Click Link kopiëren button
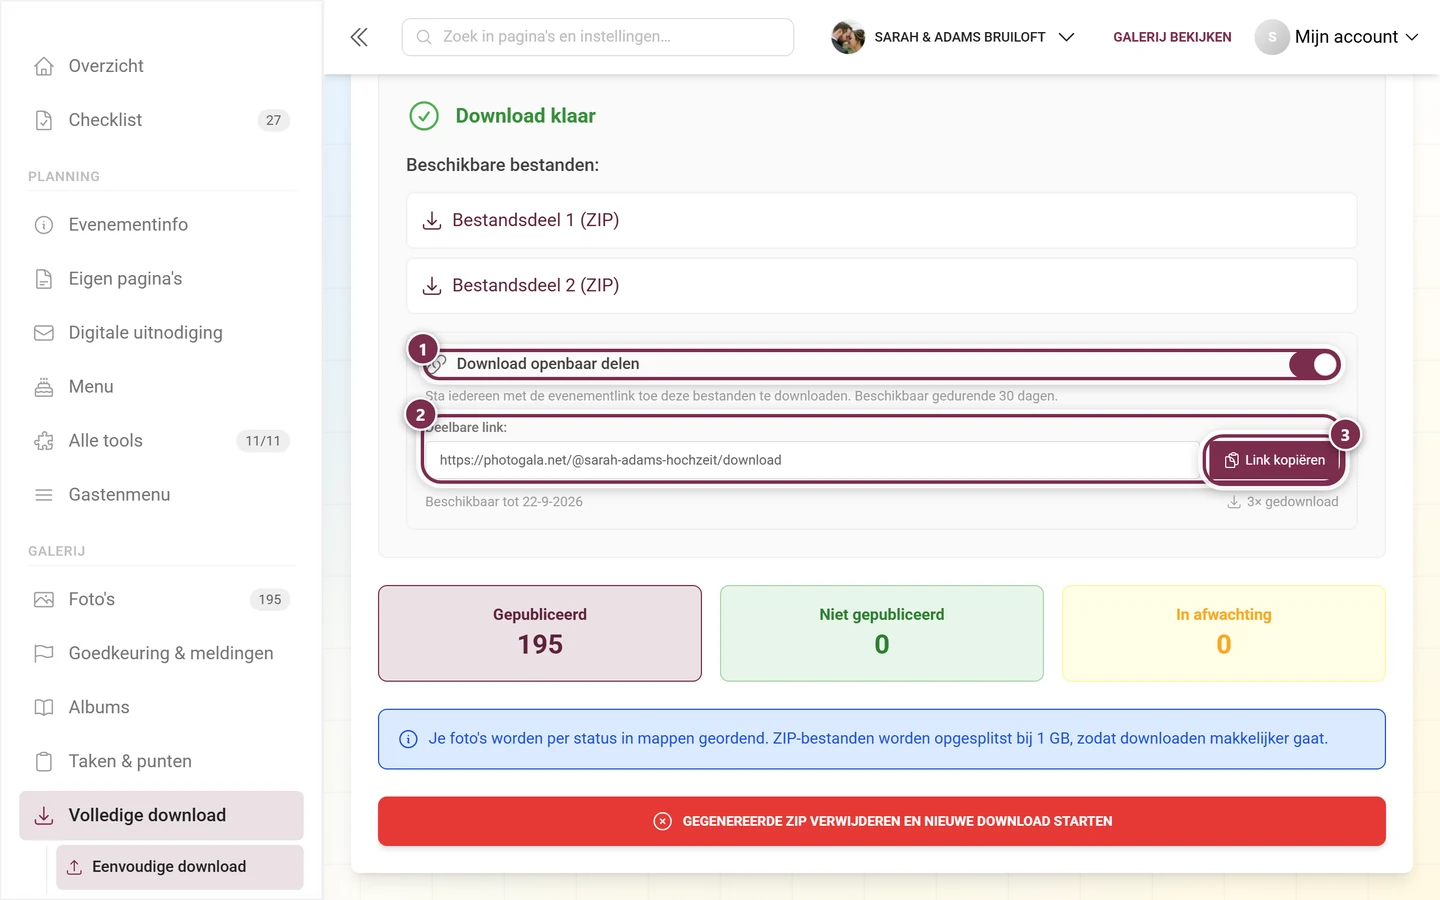The width and height of the screenshot is (1440, 900). click(1275, 460)
